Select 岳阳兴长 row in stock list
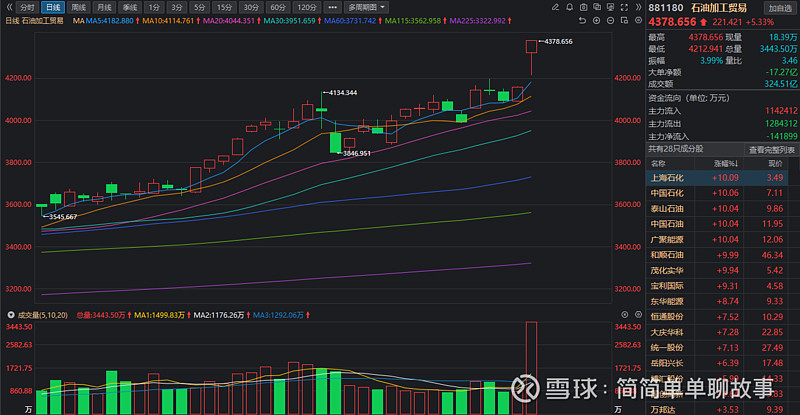 [x=717, y=363]
